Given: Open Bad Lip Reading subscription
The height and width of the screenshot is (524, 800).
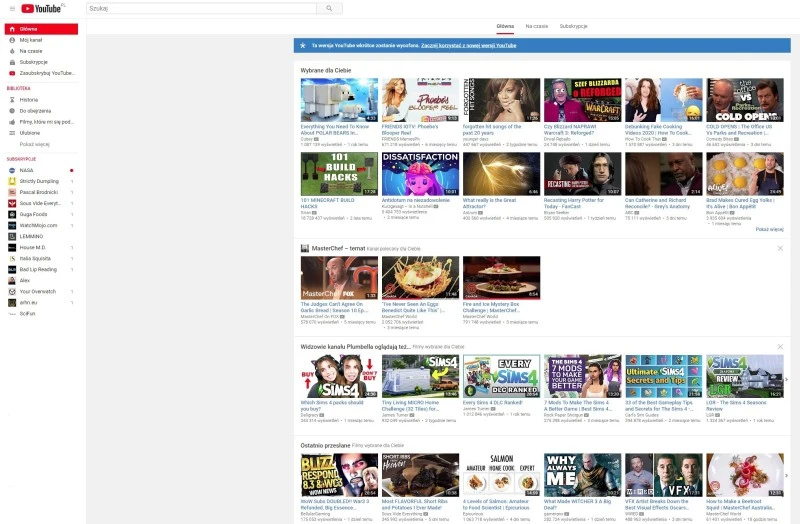Looking at the screenshot, I should [41, 269].
